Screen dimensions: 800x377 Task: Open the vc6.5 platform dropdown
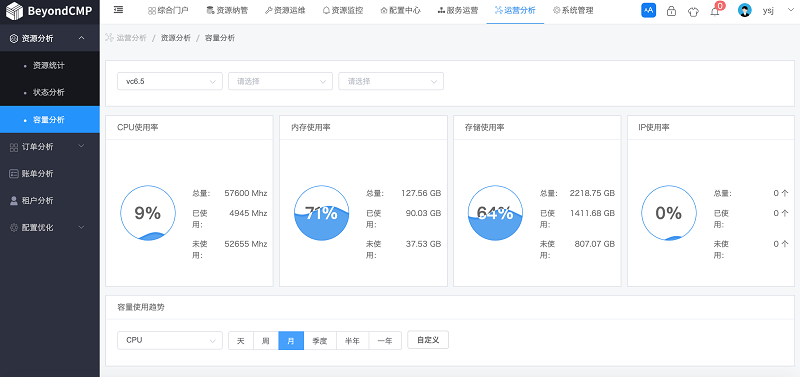click(170, 81)
